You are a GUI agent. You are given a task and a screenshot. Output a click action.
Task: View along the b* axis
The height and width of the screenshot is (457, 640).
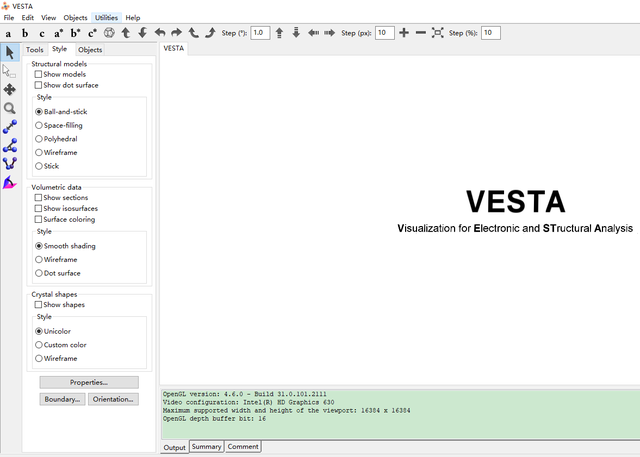[75, 33]
